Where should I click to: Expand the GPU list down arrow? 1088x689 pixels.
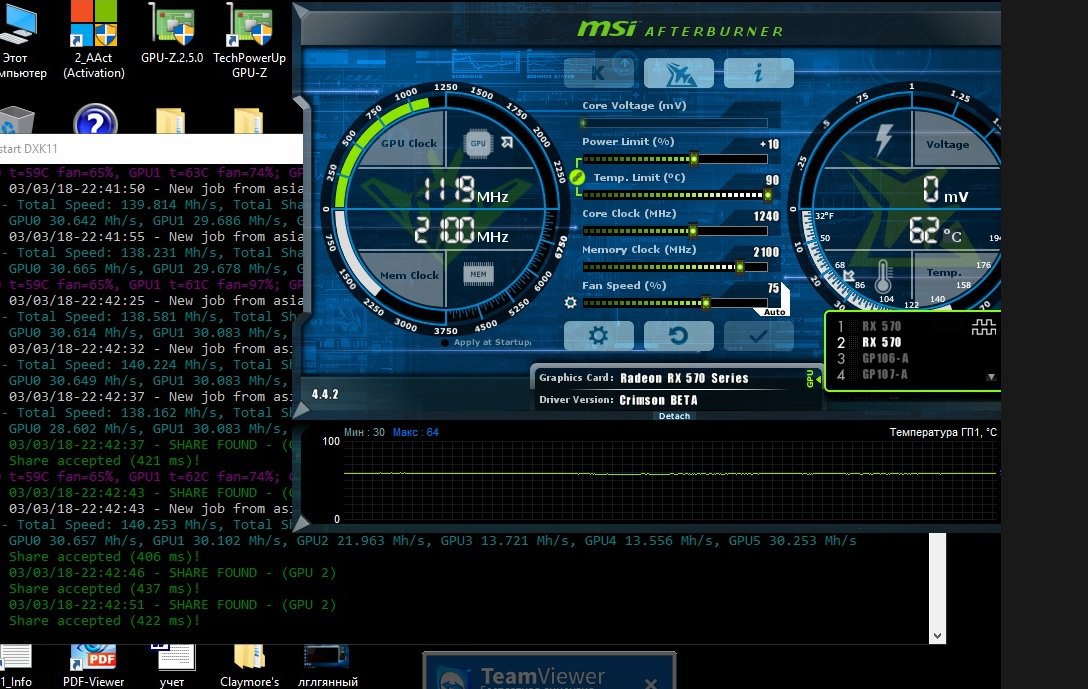pos(990,377)
